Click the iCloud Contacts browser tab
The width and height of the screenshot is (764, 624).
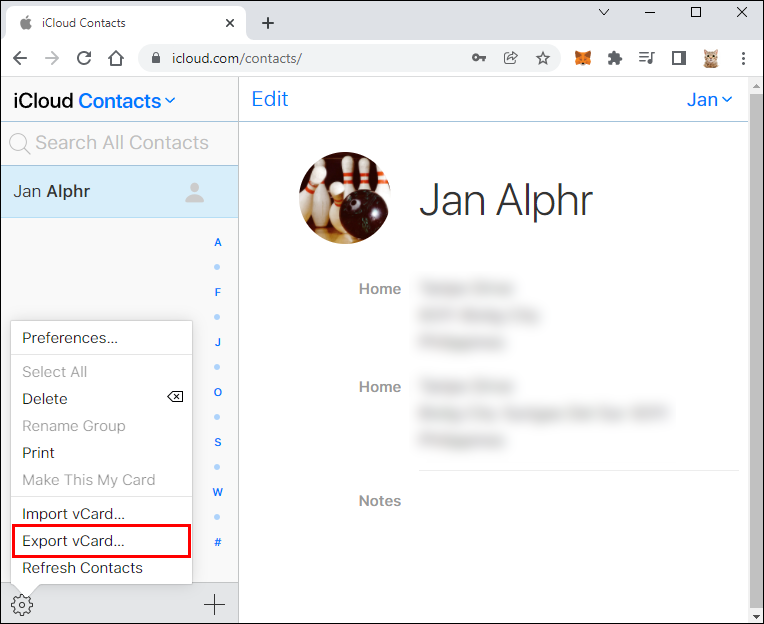[126, 23]
